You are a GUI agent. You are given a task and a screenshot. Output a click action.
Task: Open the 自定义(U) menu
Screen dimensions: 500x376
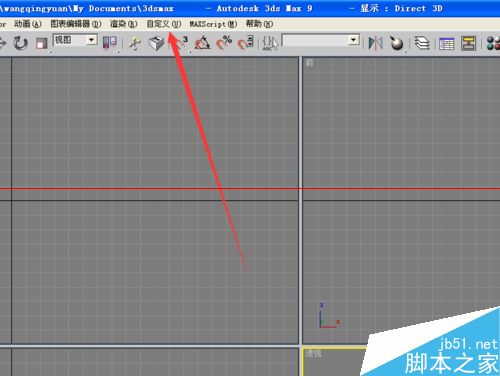(x=164, y=24)
